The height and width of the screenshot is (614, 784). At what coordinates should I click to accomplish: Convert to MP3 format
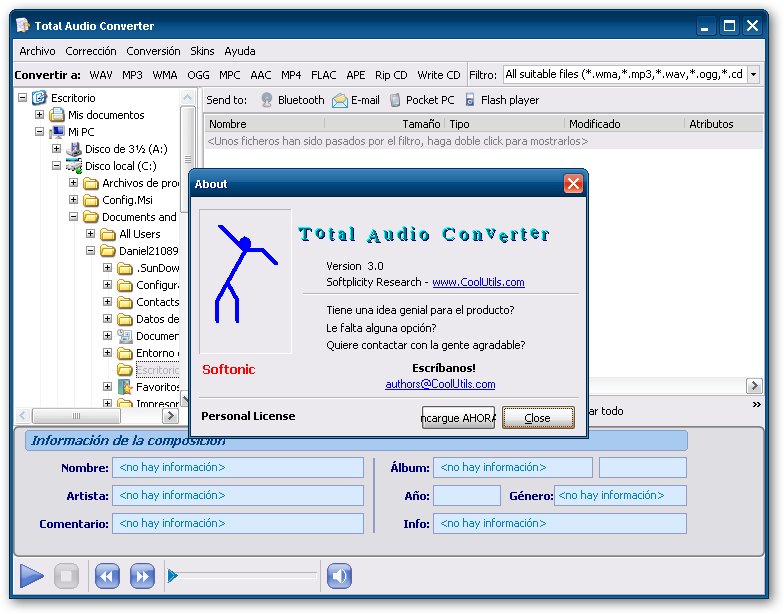click(x=132, y=75)
